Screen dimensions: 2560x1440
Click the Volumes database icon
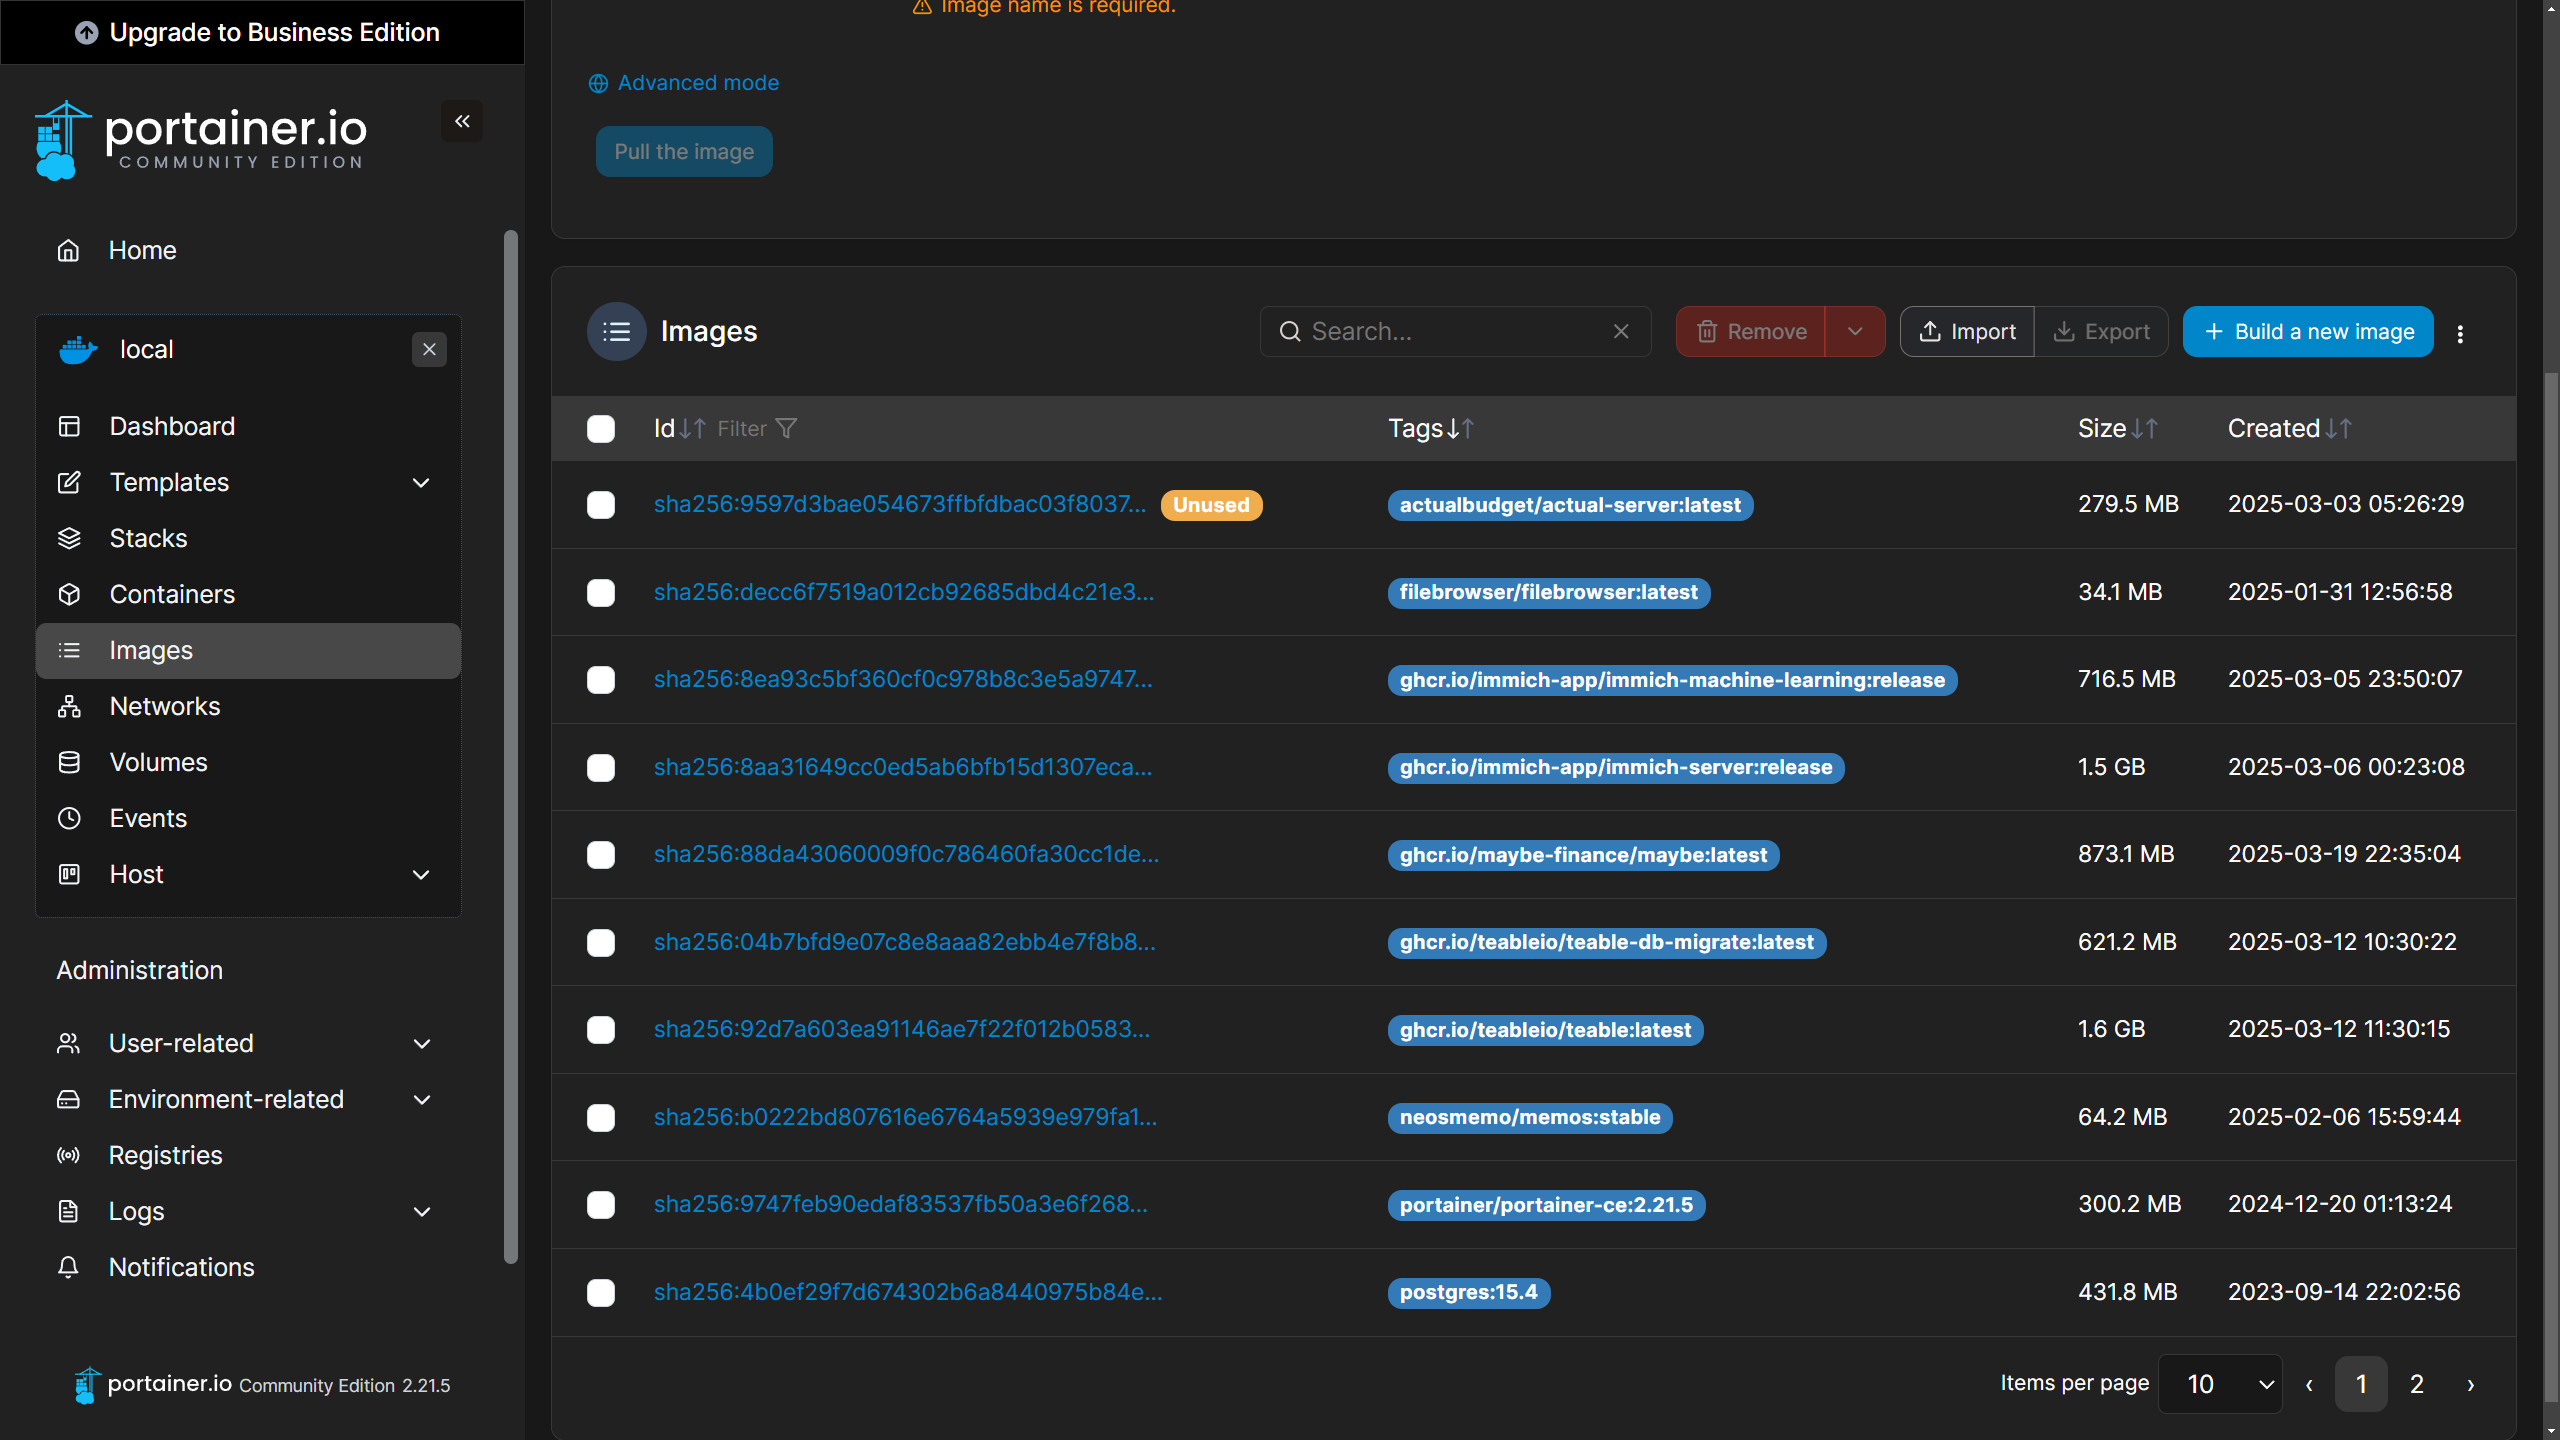pyautogui.click(x=69, y=762)
